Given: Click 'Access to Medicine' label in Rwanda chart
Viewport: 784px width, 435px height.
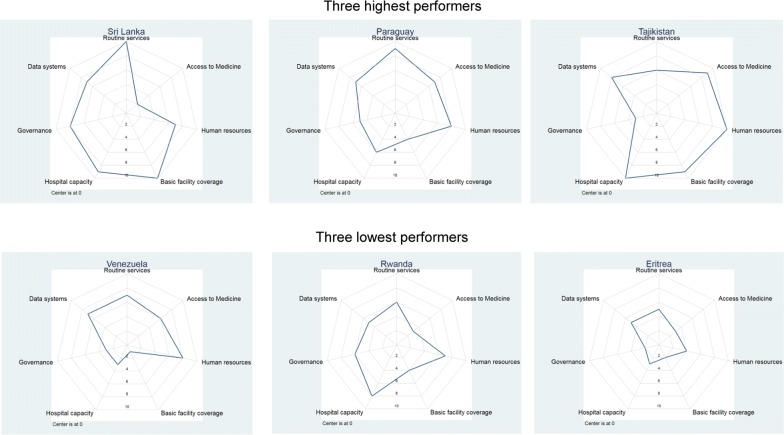Looking at the screenshot, I should pyautogui.click(x=482, y=298).
